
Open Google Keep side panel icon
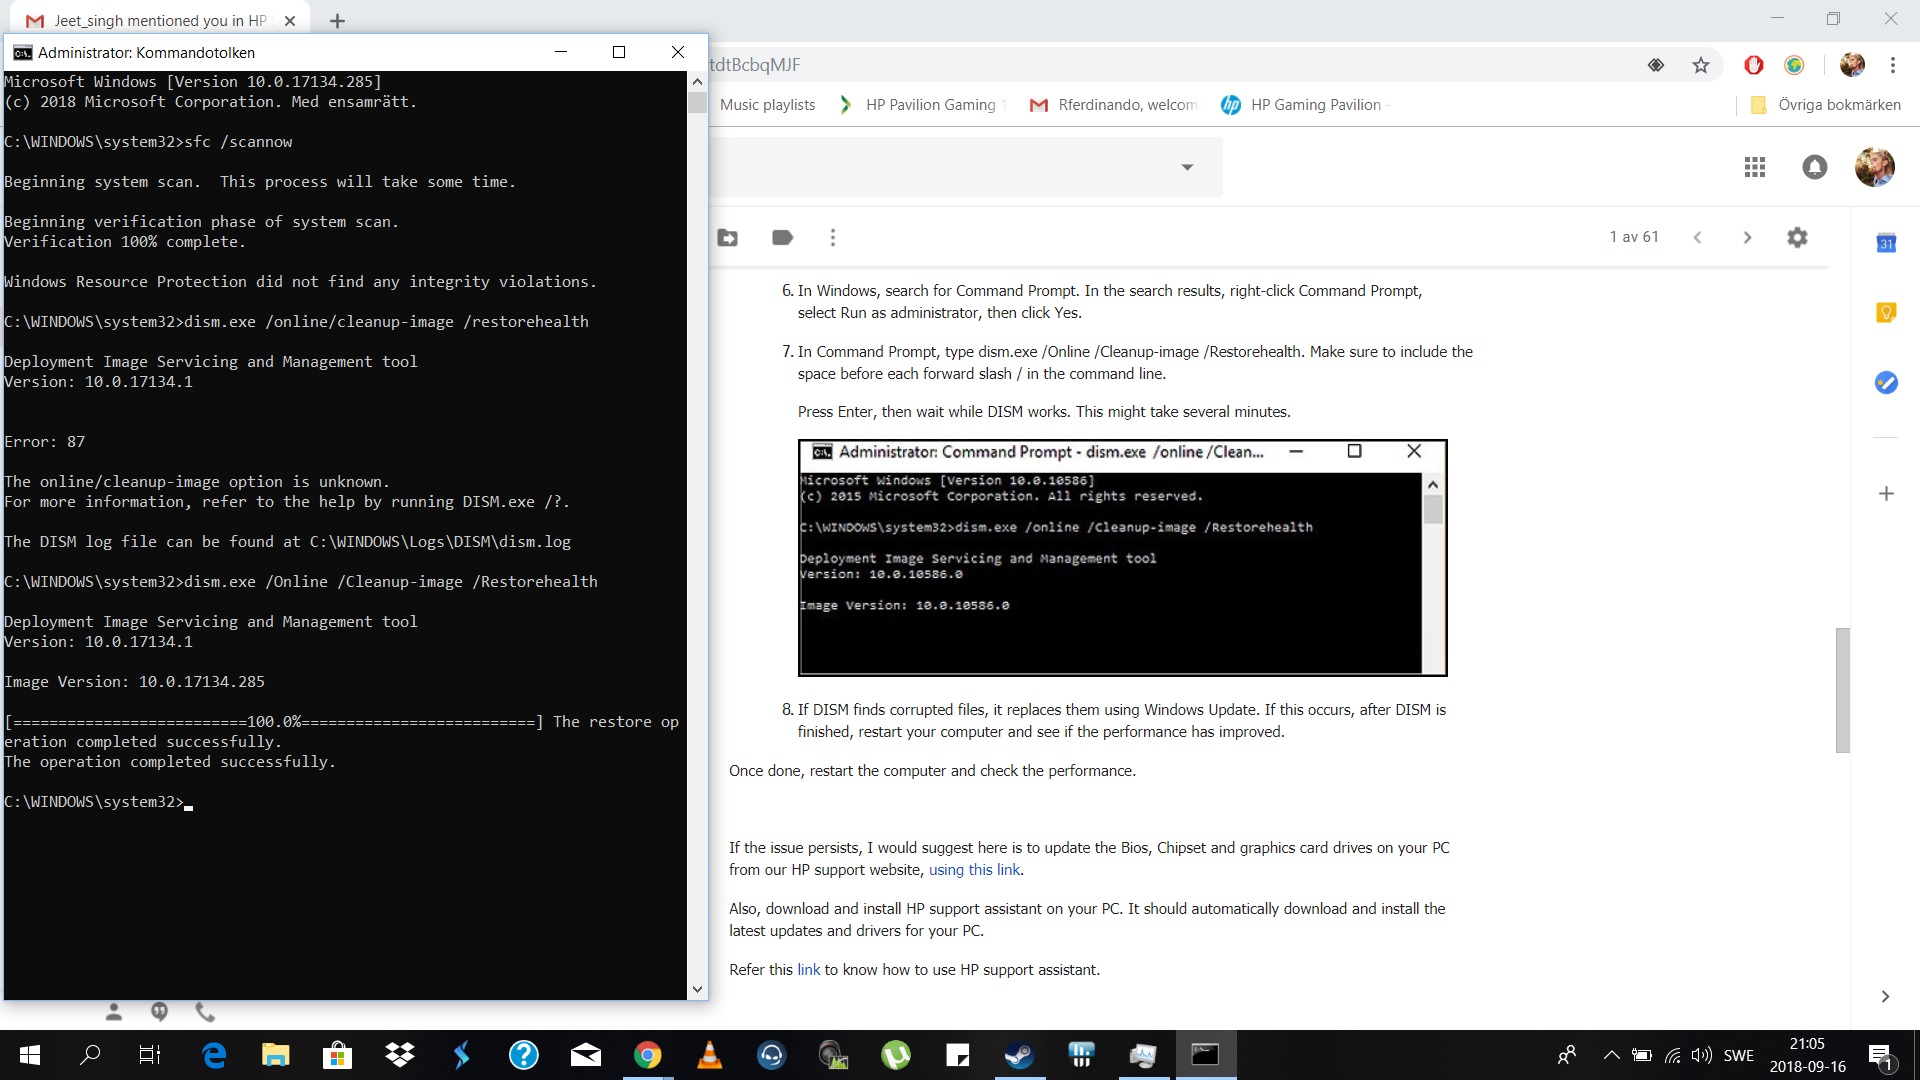1886,313
